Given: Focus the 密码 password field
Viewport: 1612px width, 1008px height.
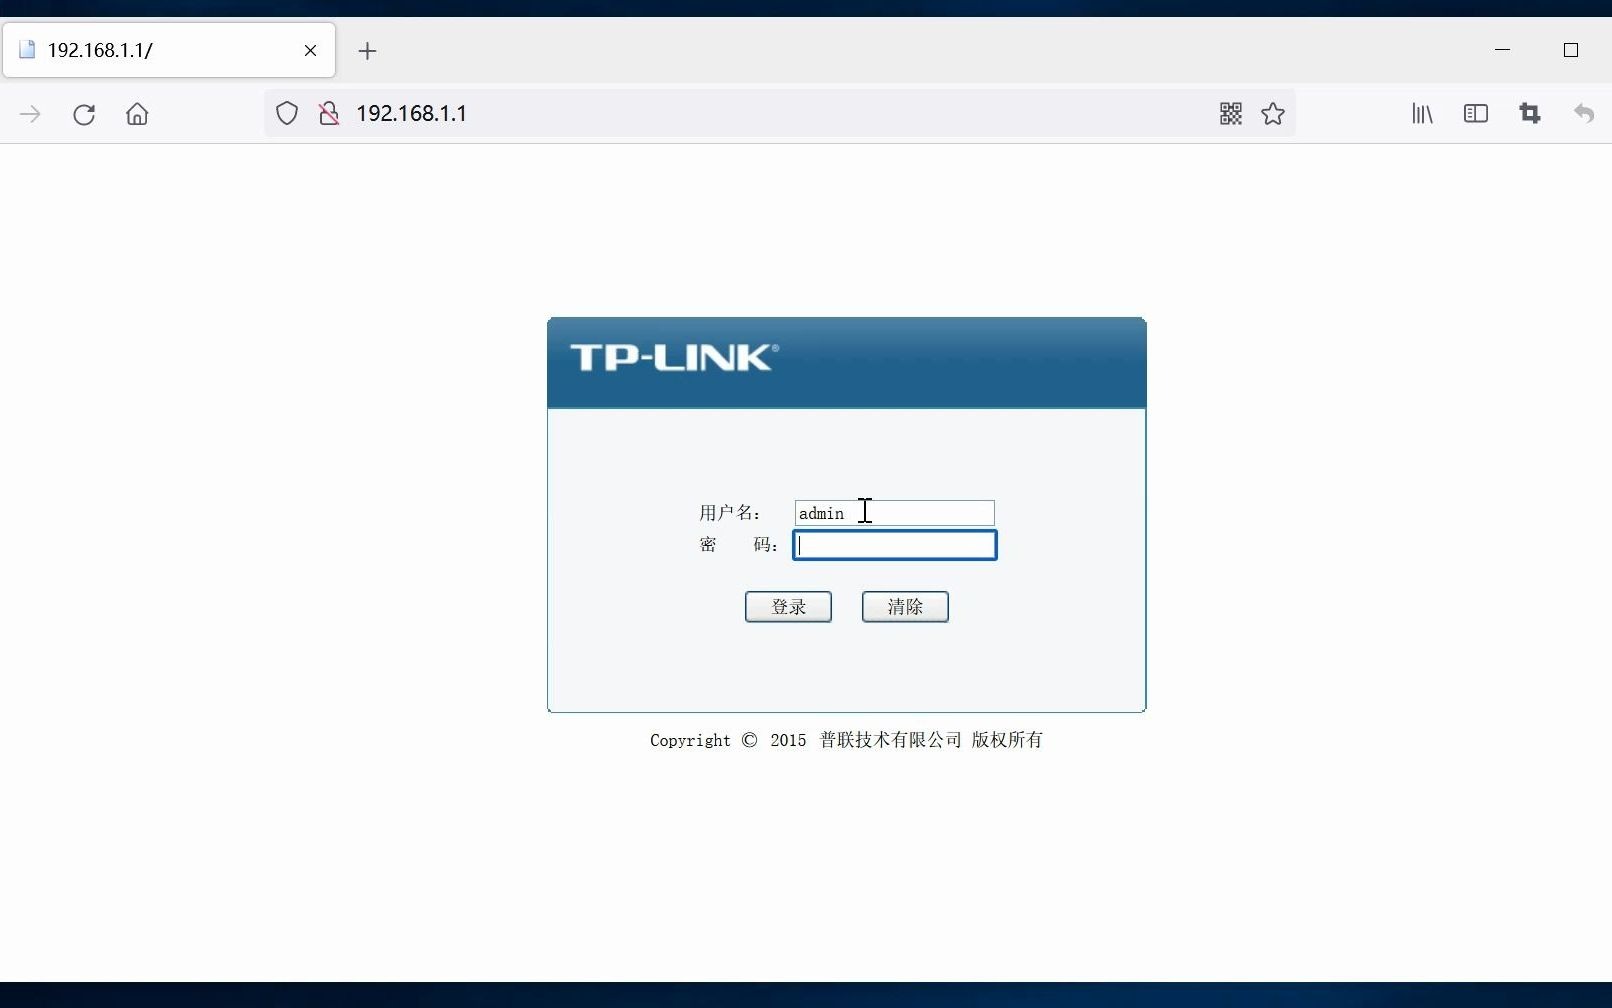Looking at the screenshot, I should (894, 545).
